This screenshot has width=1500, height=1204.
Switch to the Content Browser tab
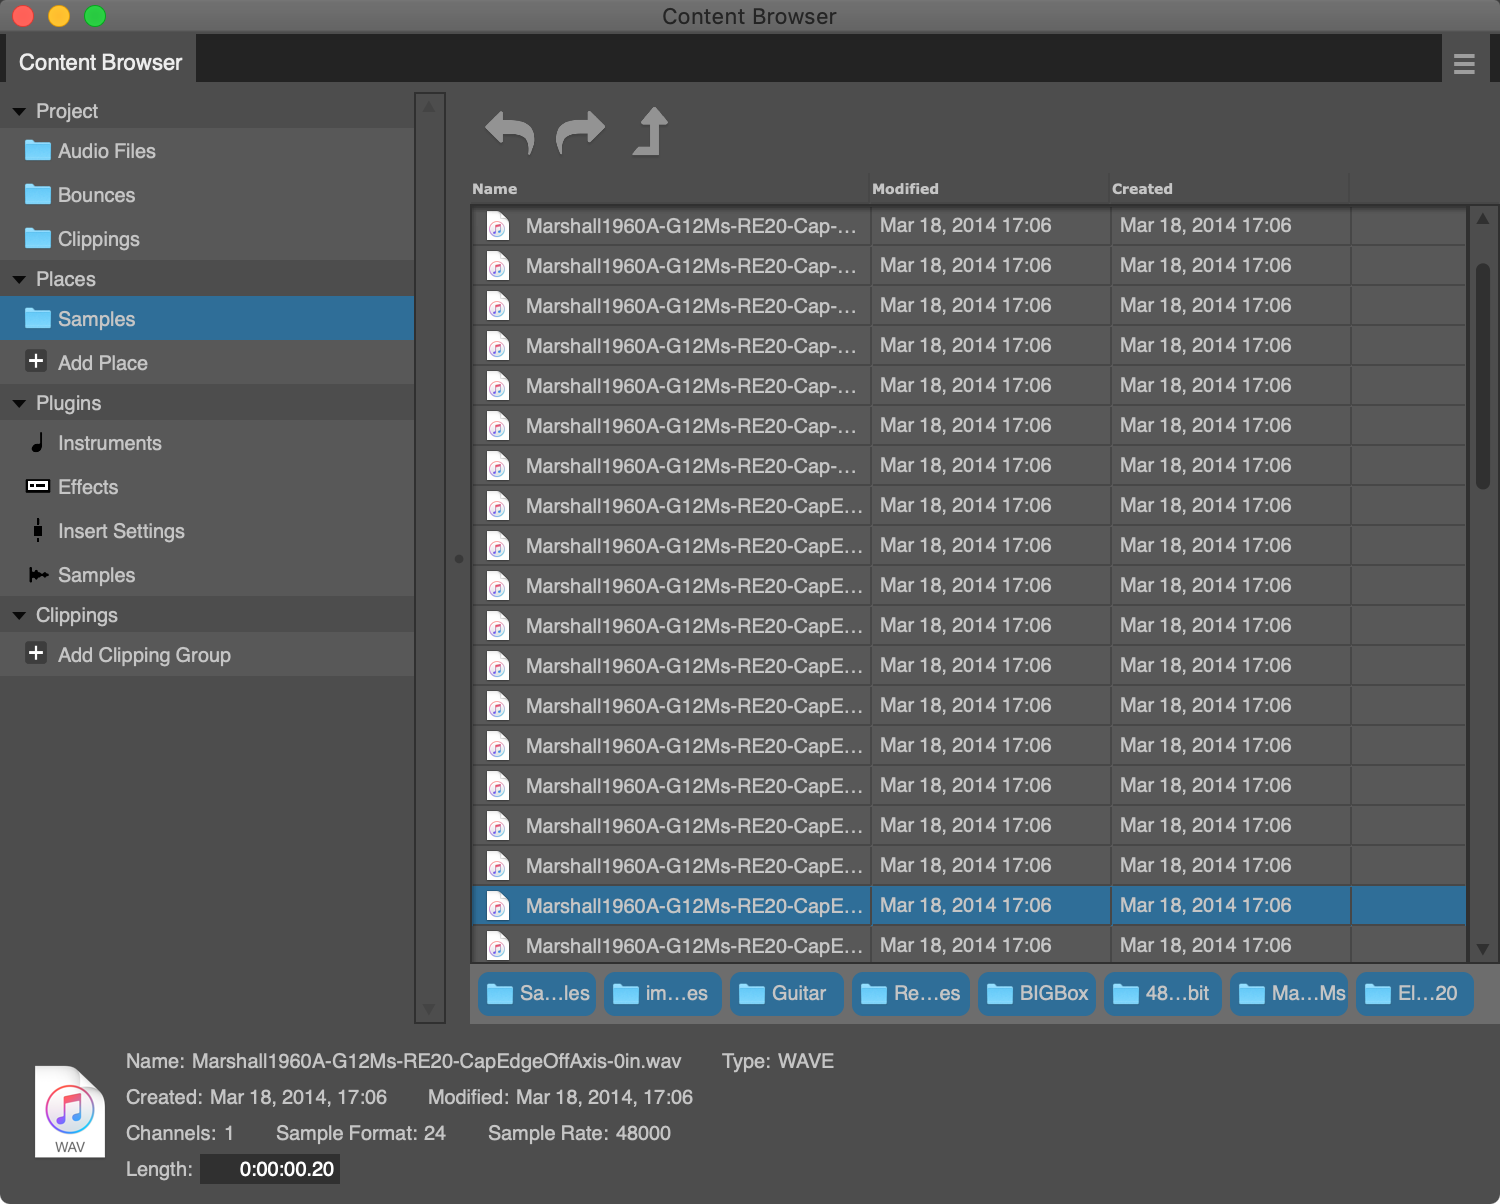pos(100,61)
